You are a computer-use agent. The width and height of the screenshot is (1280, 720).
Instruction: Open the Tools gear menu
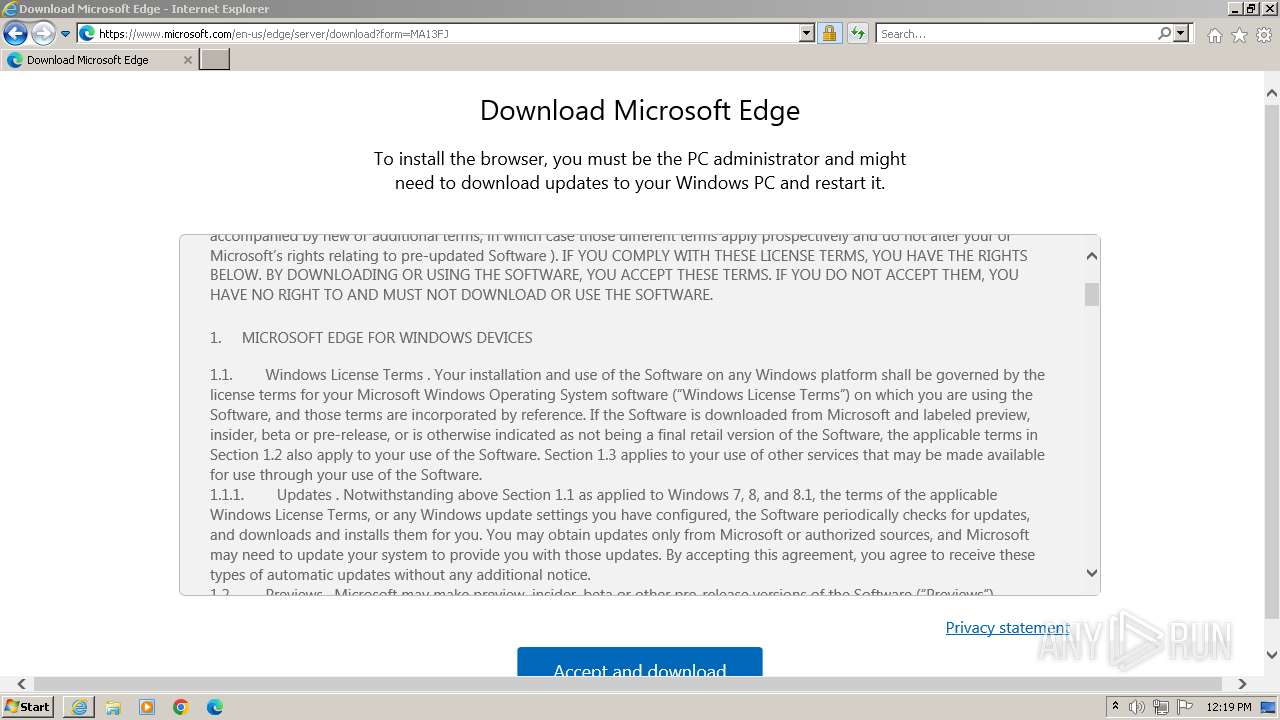point(1264,35)
